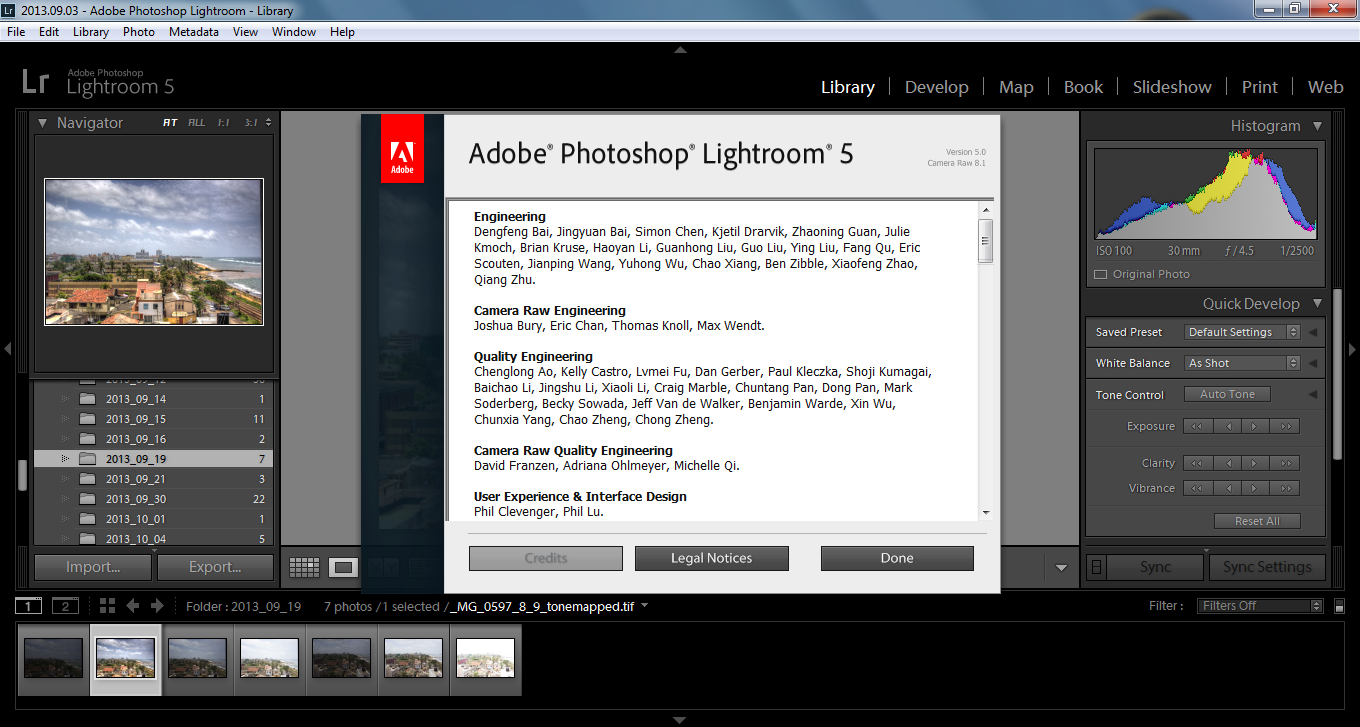Click Exposure large increase double-right arrow
Viewport: 1360px width, 727px height.
[x=1285, y=426]
